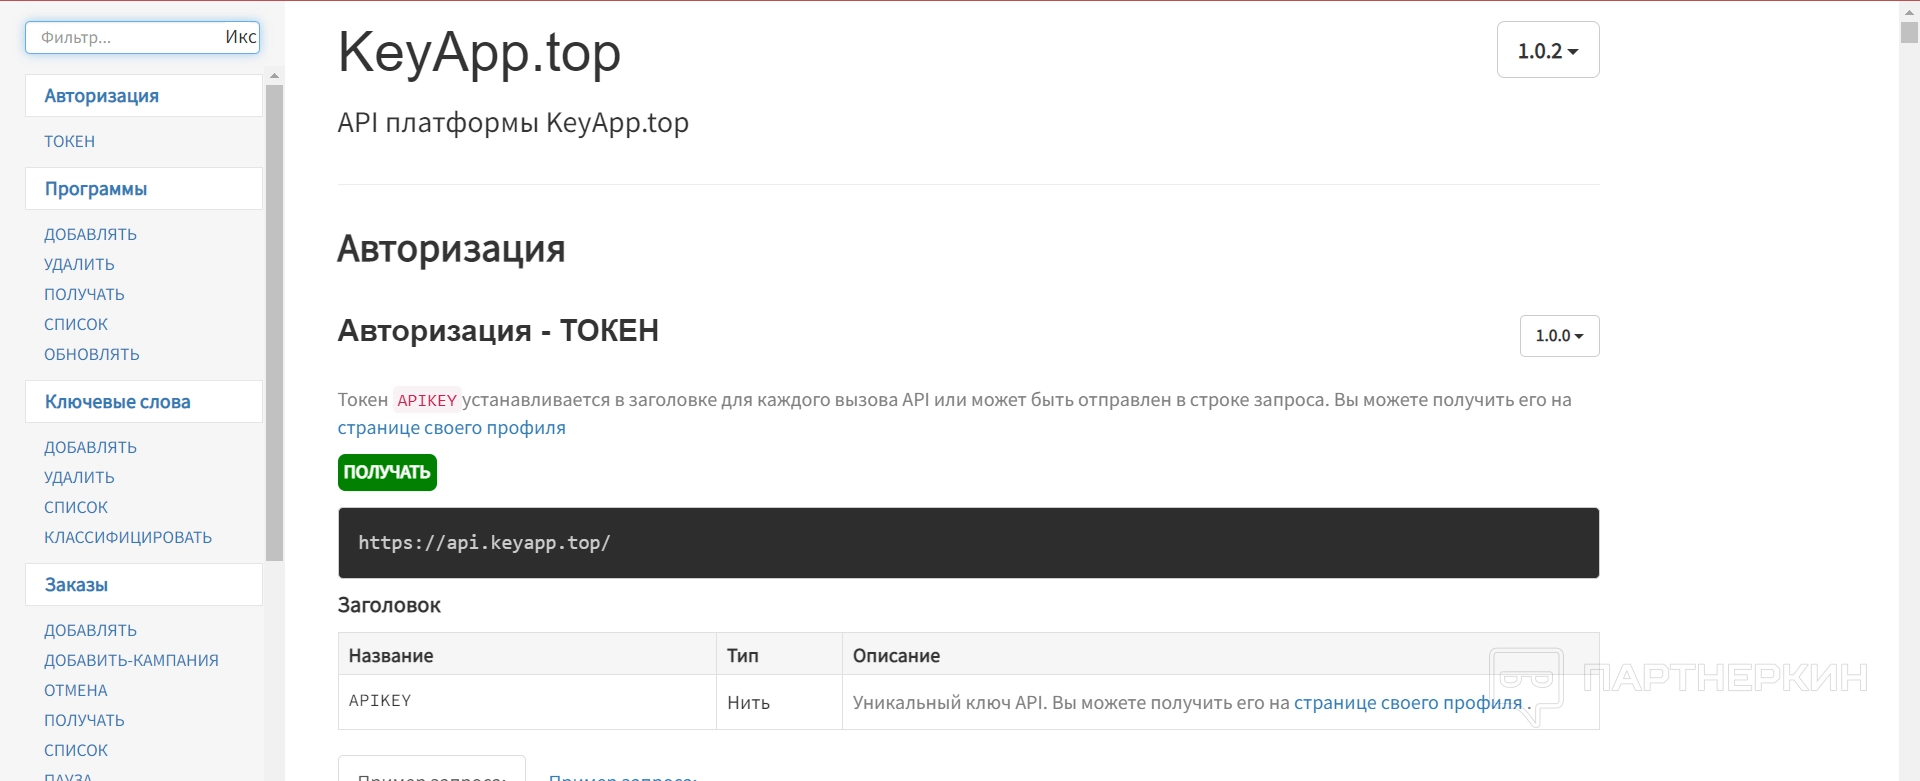The image size is (1920, 781).
Task: Follow the profile page link below the token description
Action: 451,428
